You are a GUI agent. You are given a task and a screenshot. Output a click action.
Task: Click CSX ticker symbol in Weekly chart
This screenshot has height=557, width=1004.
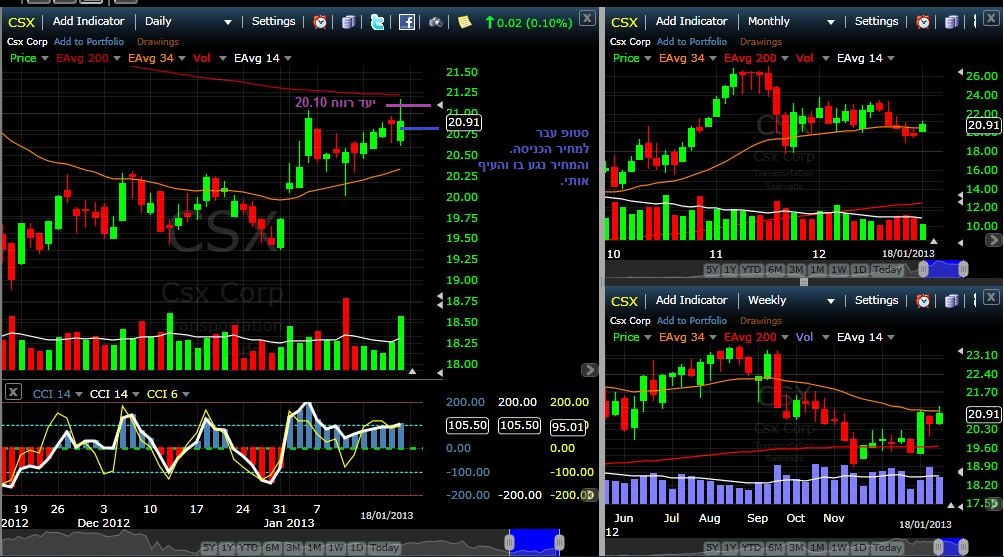[x=624, y=302]
